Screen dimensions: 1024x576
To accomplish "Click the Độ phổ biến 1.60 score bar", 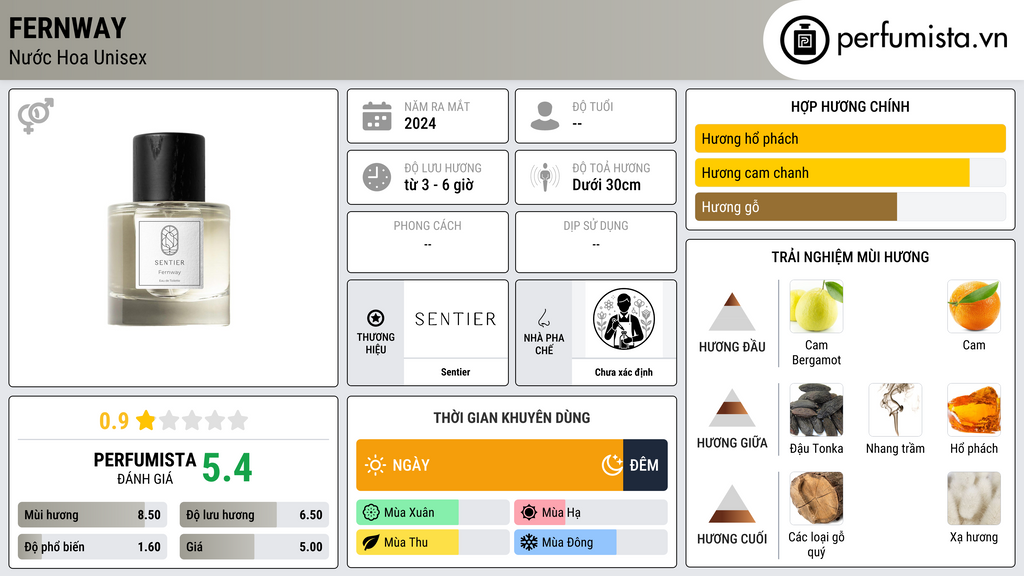I will (93, 547).
